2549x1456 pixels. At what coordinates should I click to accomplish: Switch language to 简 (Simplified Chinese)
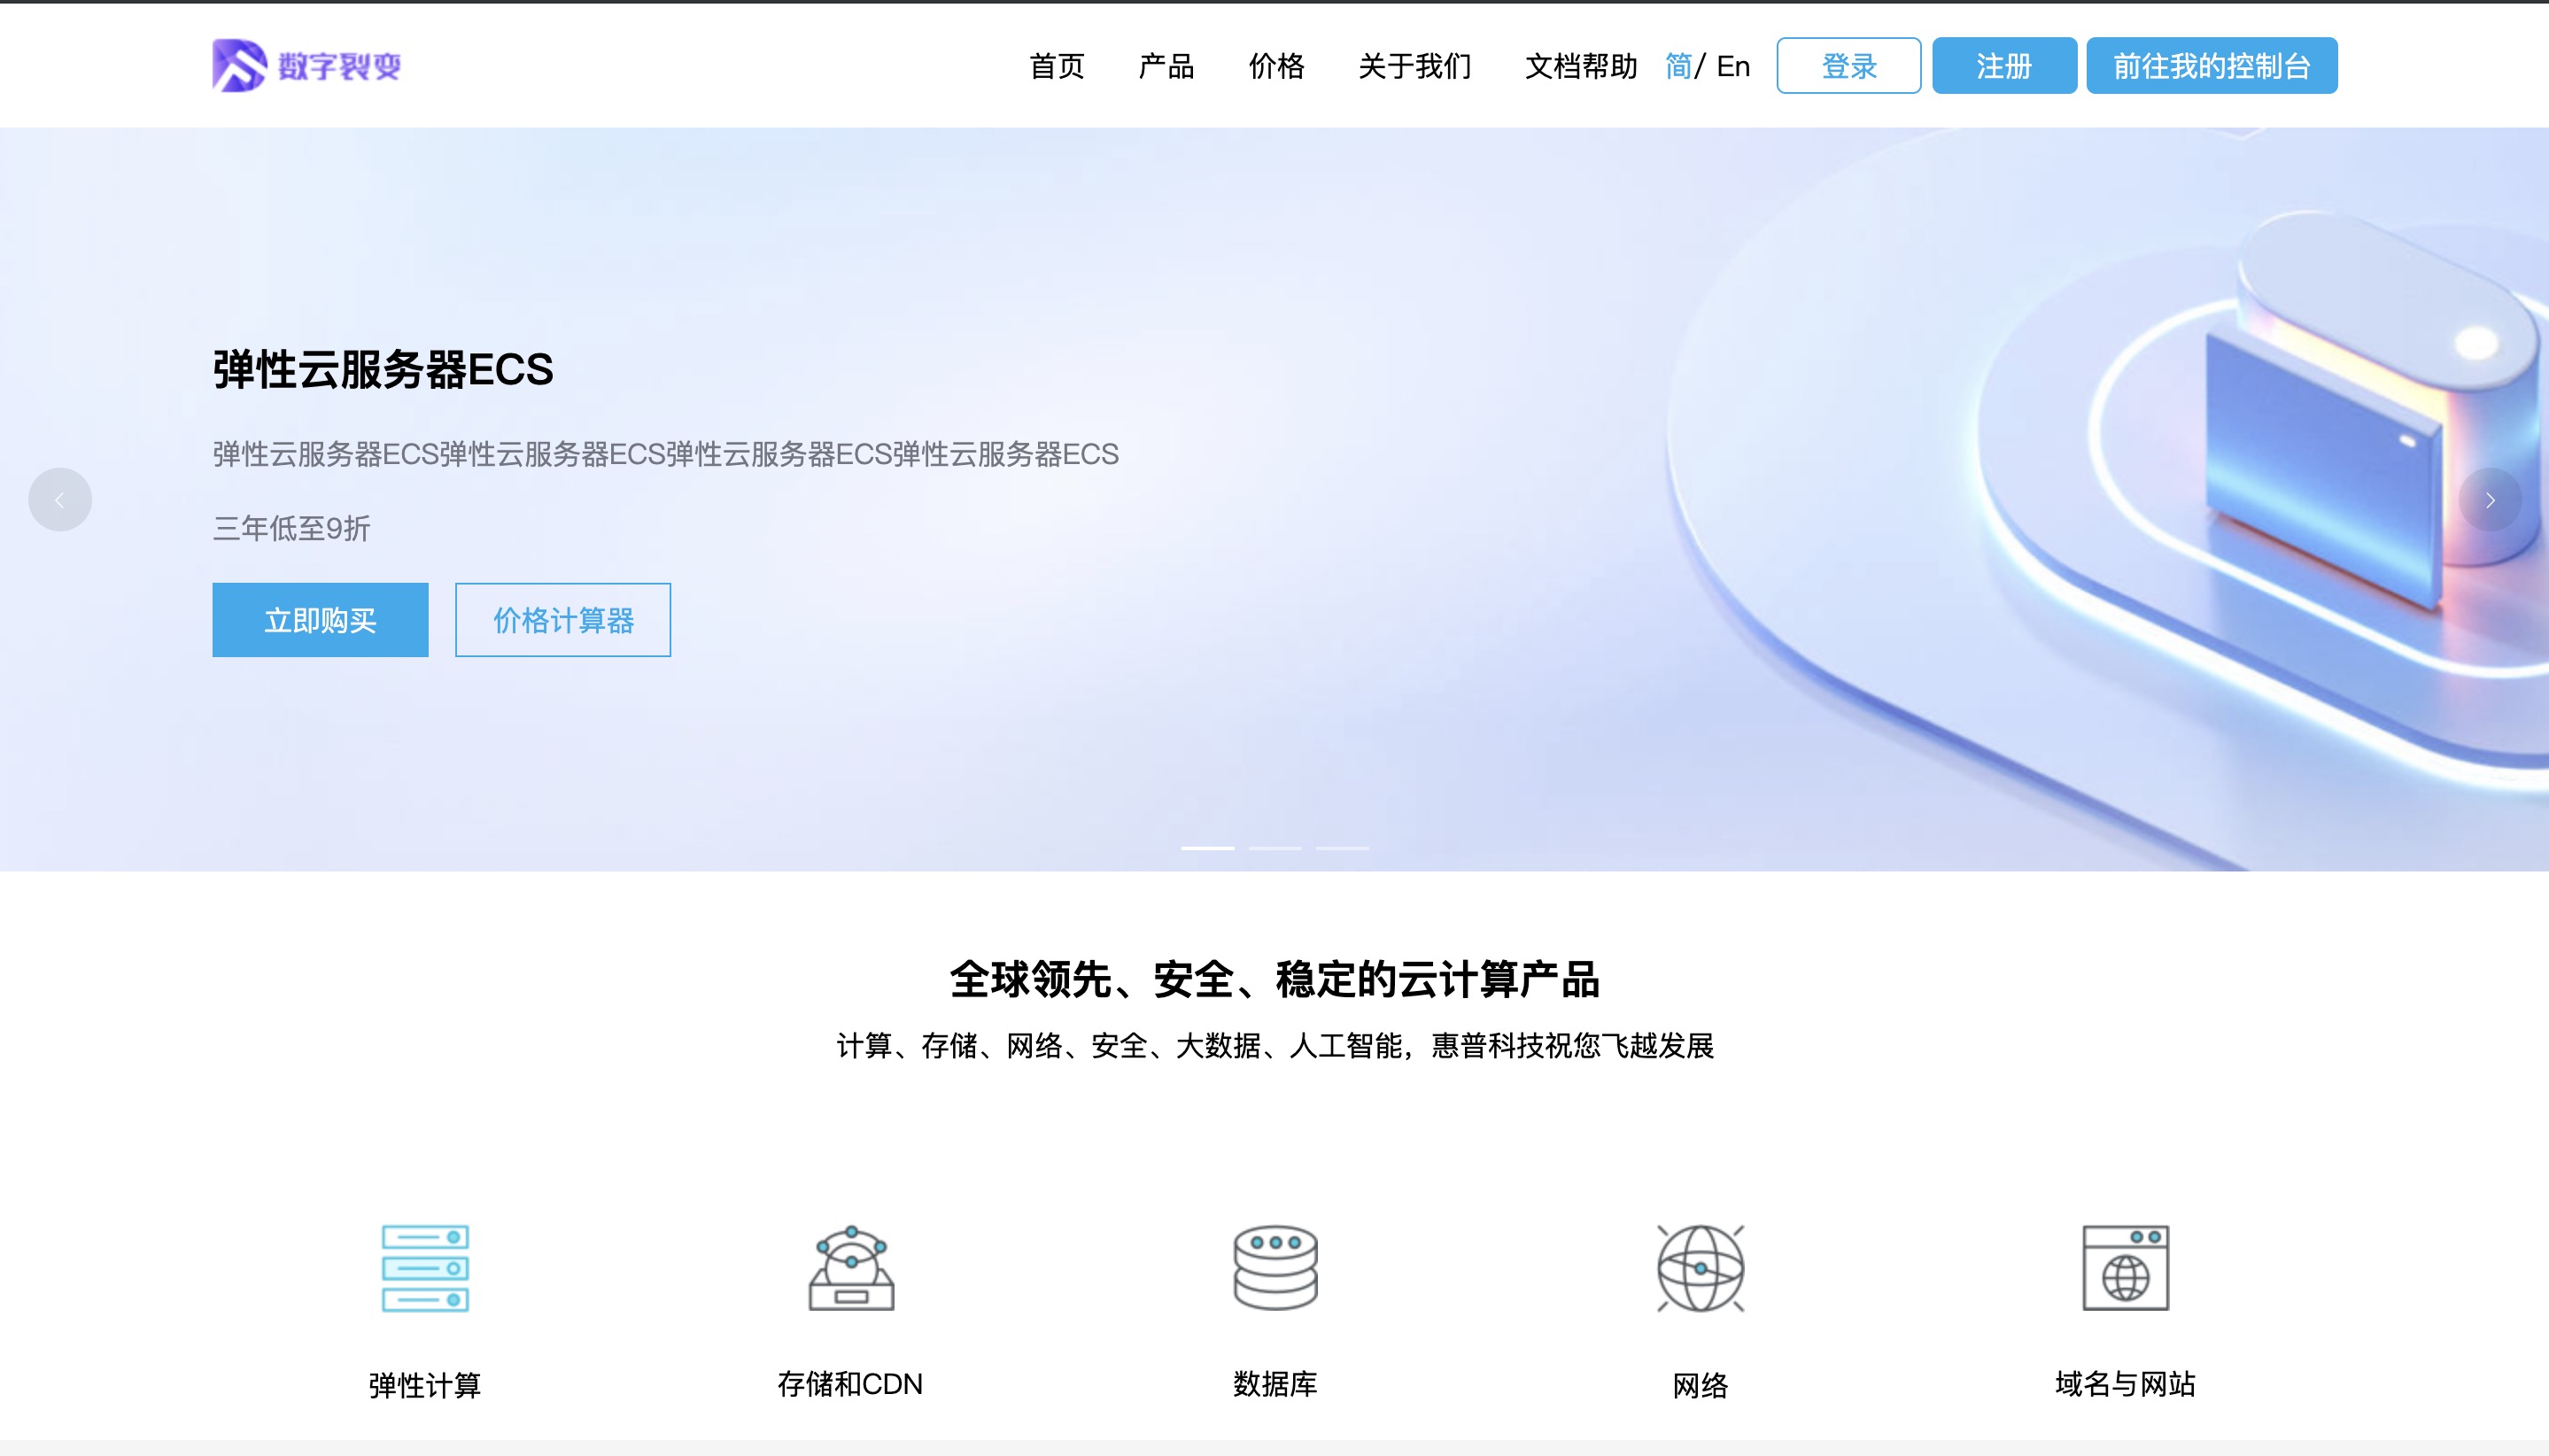click(x=1678, y=66)
